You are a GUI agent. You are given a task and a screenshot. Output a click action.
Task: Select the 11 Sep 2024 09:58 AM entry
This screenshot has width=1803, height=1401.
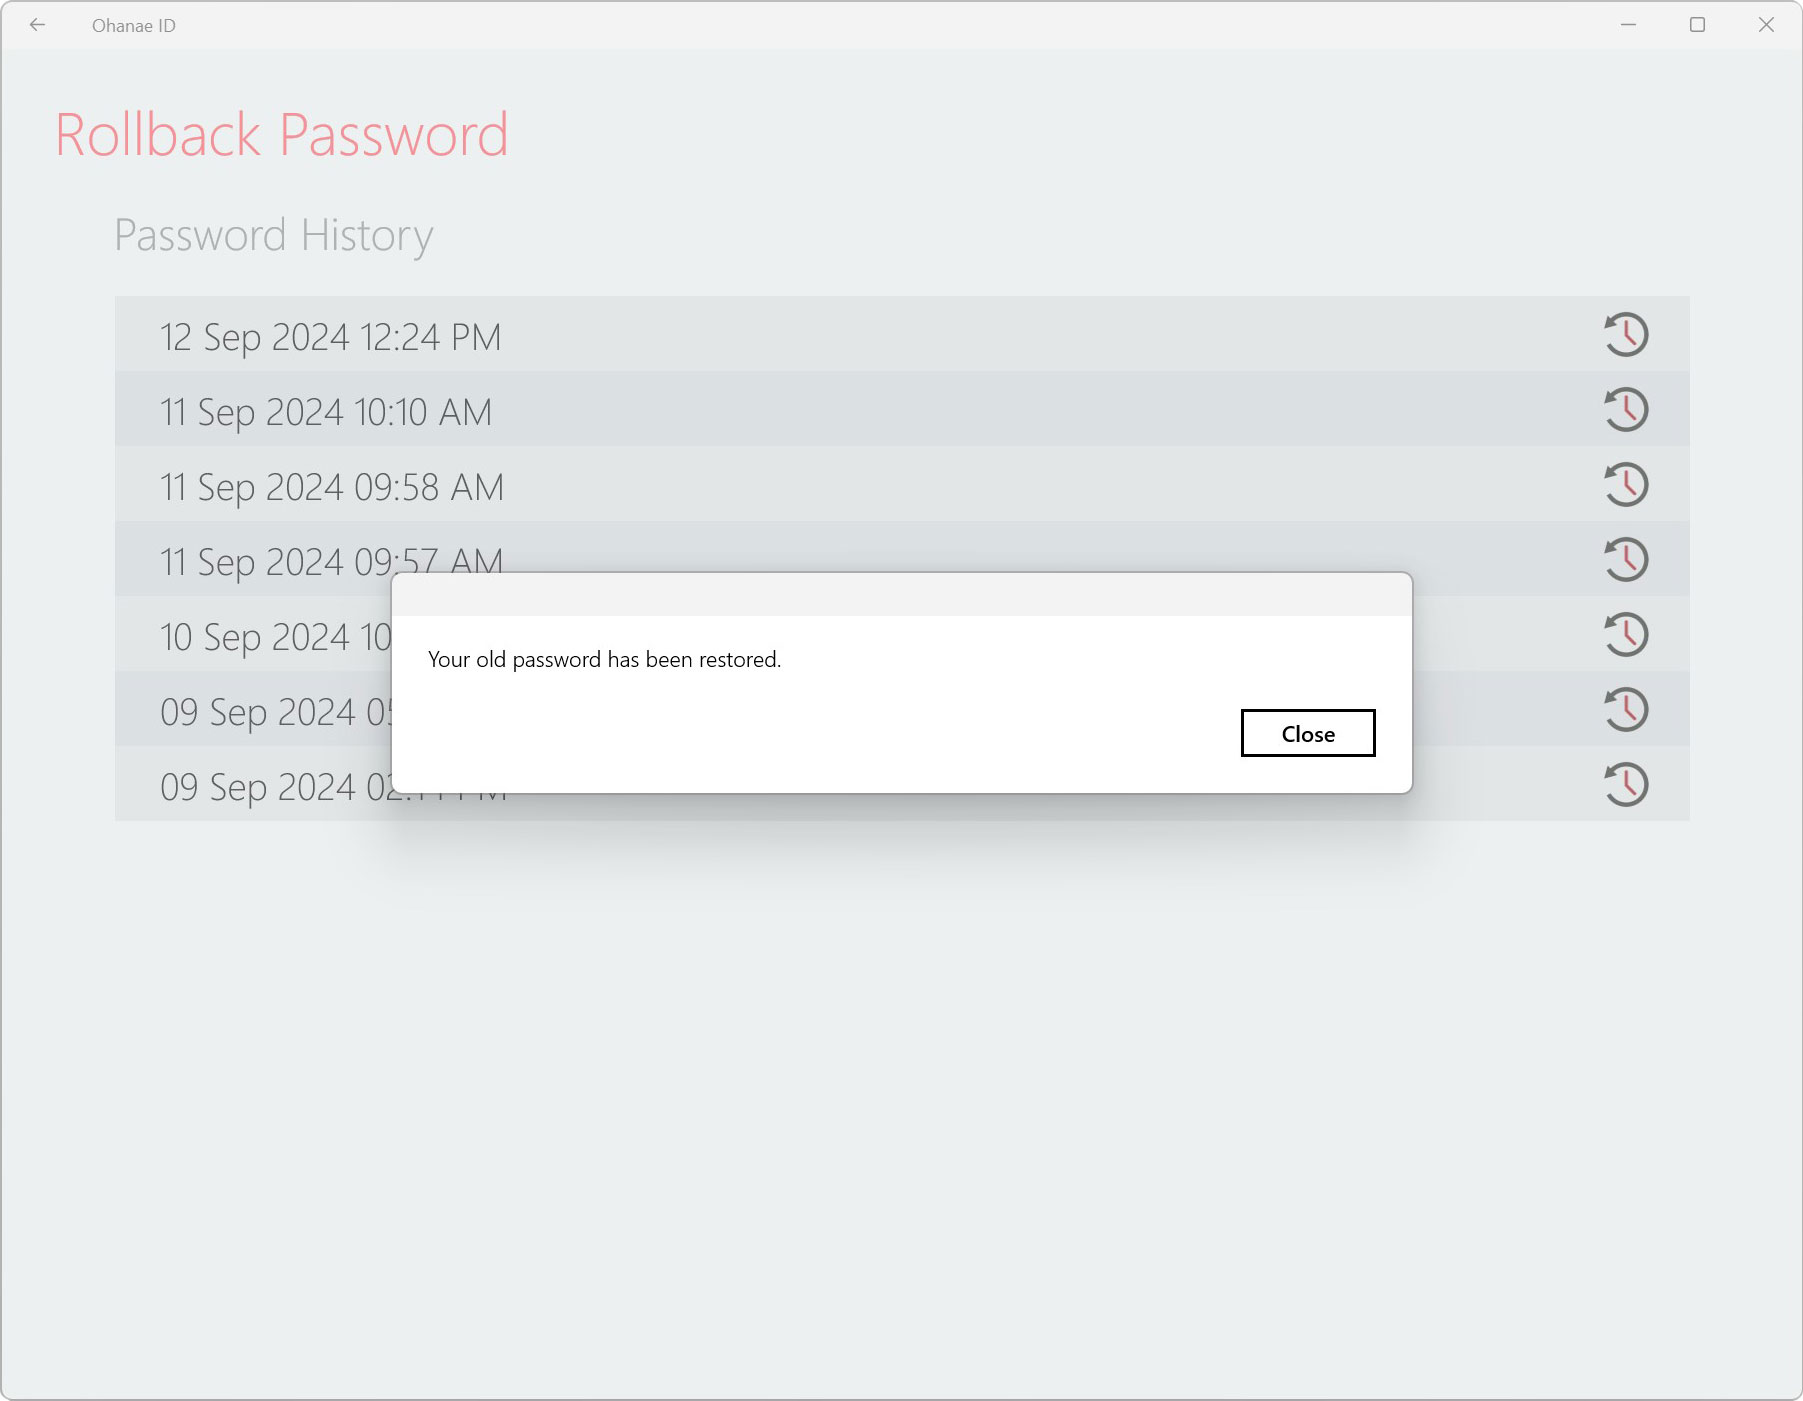click(x=902, y=484)
